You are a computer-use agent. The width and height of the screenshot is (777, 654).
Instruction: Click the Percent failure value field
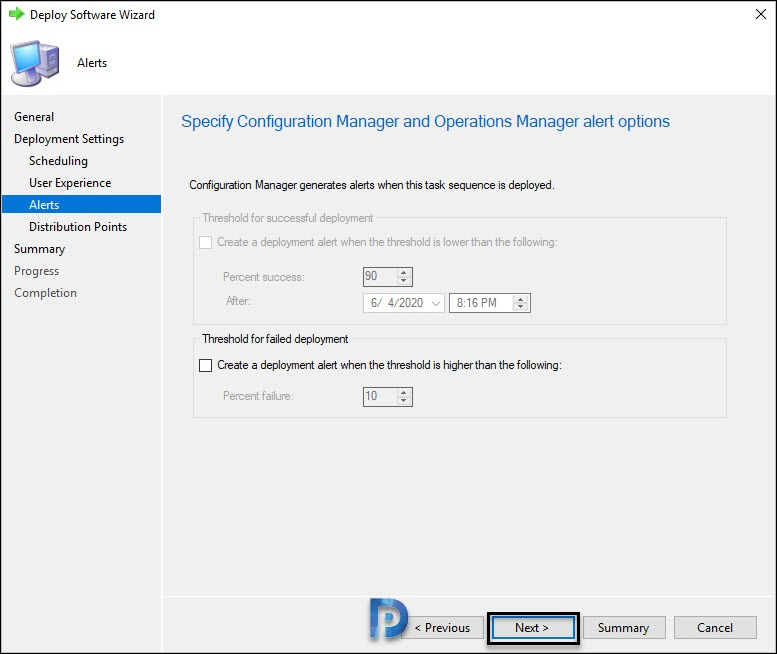tap(380, 396)
